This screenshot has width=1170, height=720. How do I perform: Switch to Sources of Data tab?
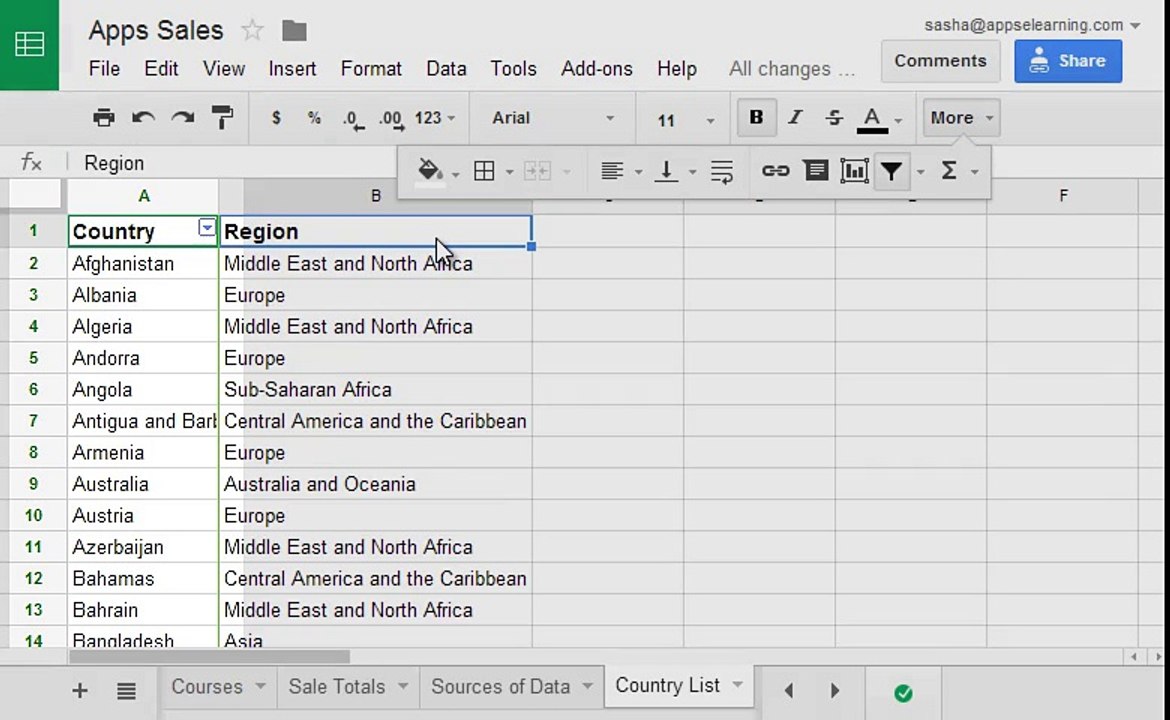(x=501, y=686)
